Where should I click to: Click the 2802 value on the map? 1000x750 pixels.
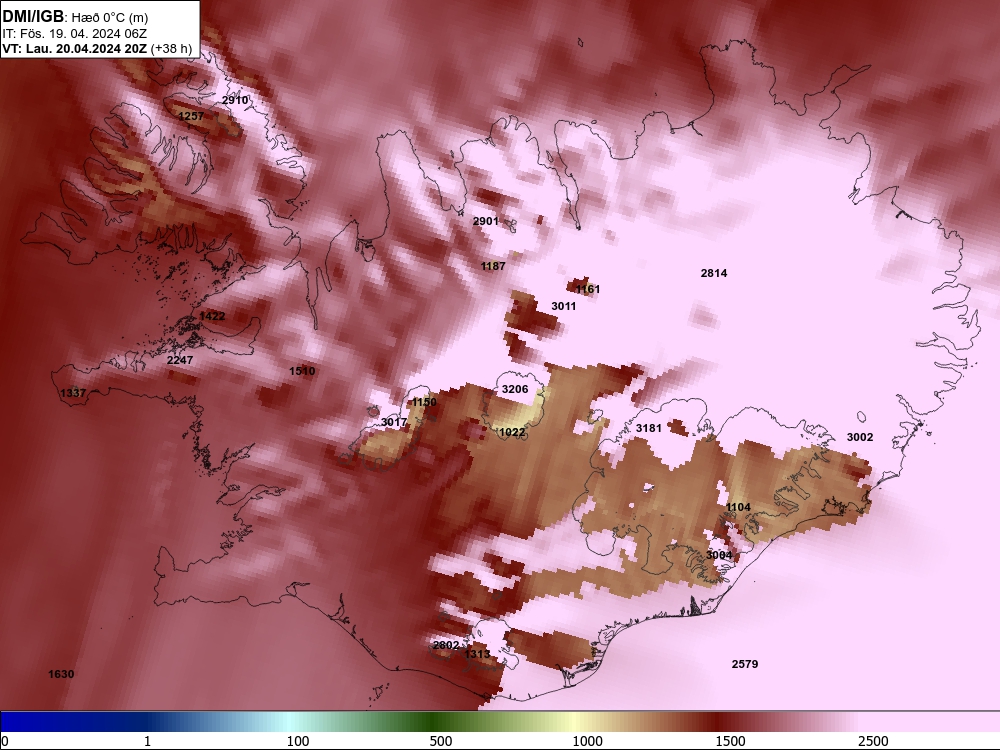(446, 645)
